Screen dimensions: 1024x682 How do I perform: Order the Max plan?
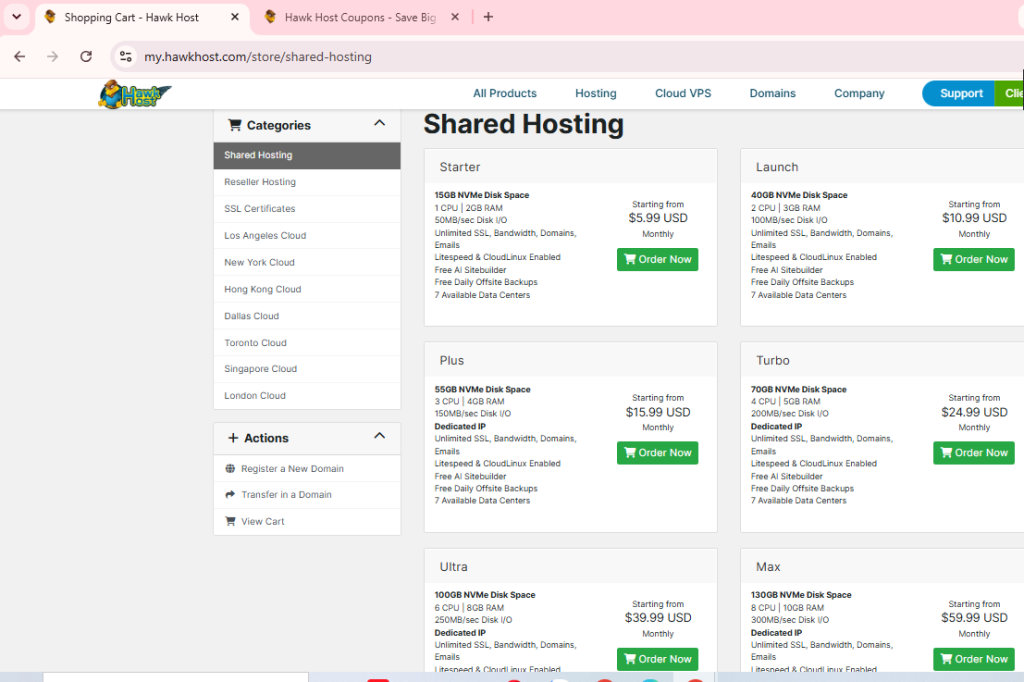click(974, 659)
